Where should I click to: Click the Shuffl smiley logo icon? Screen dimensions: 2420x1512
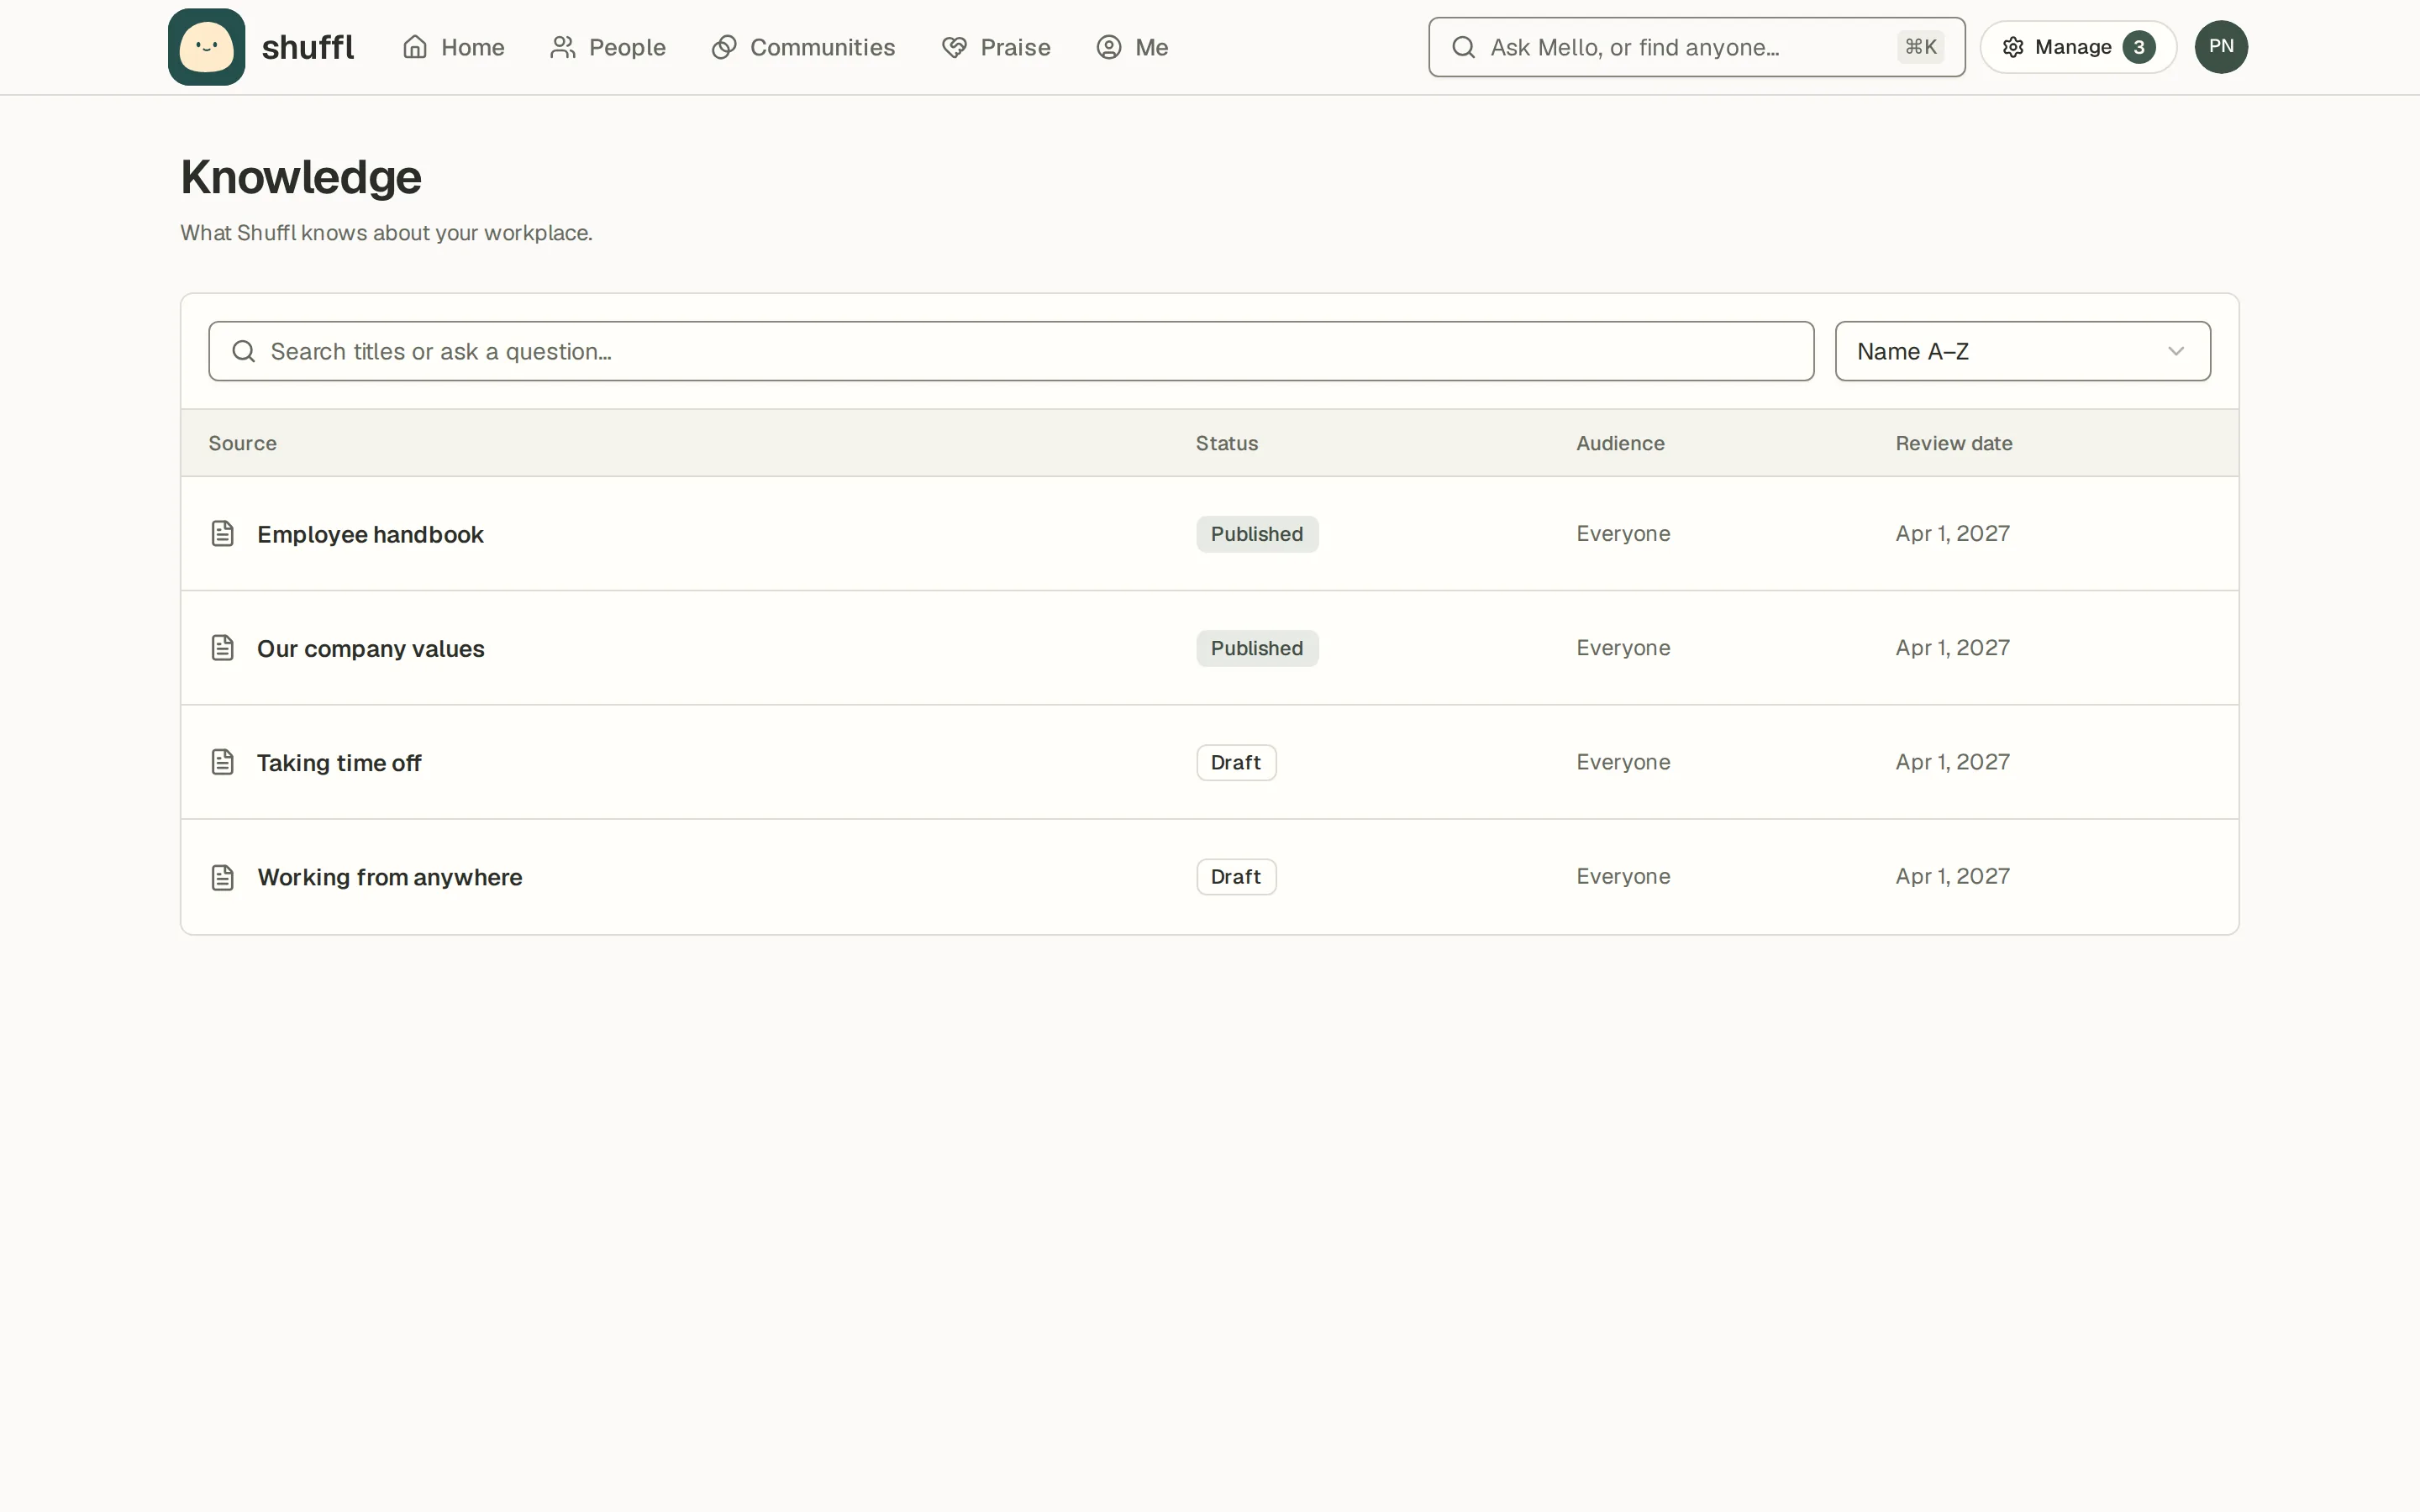[x=206, y=47]
